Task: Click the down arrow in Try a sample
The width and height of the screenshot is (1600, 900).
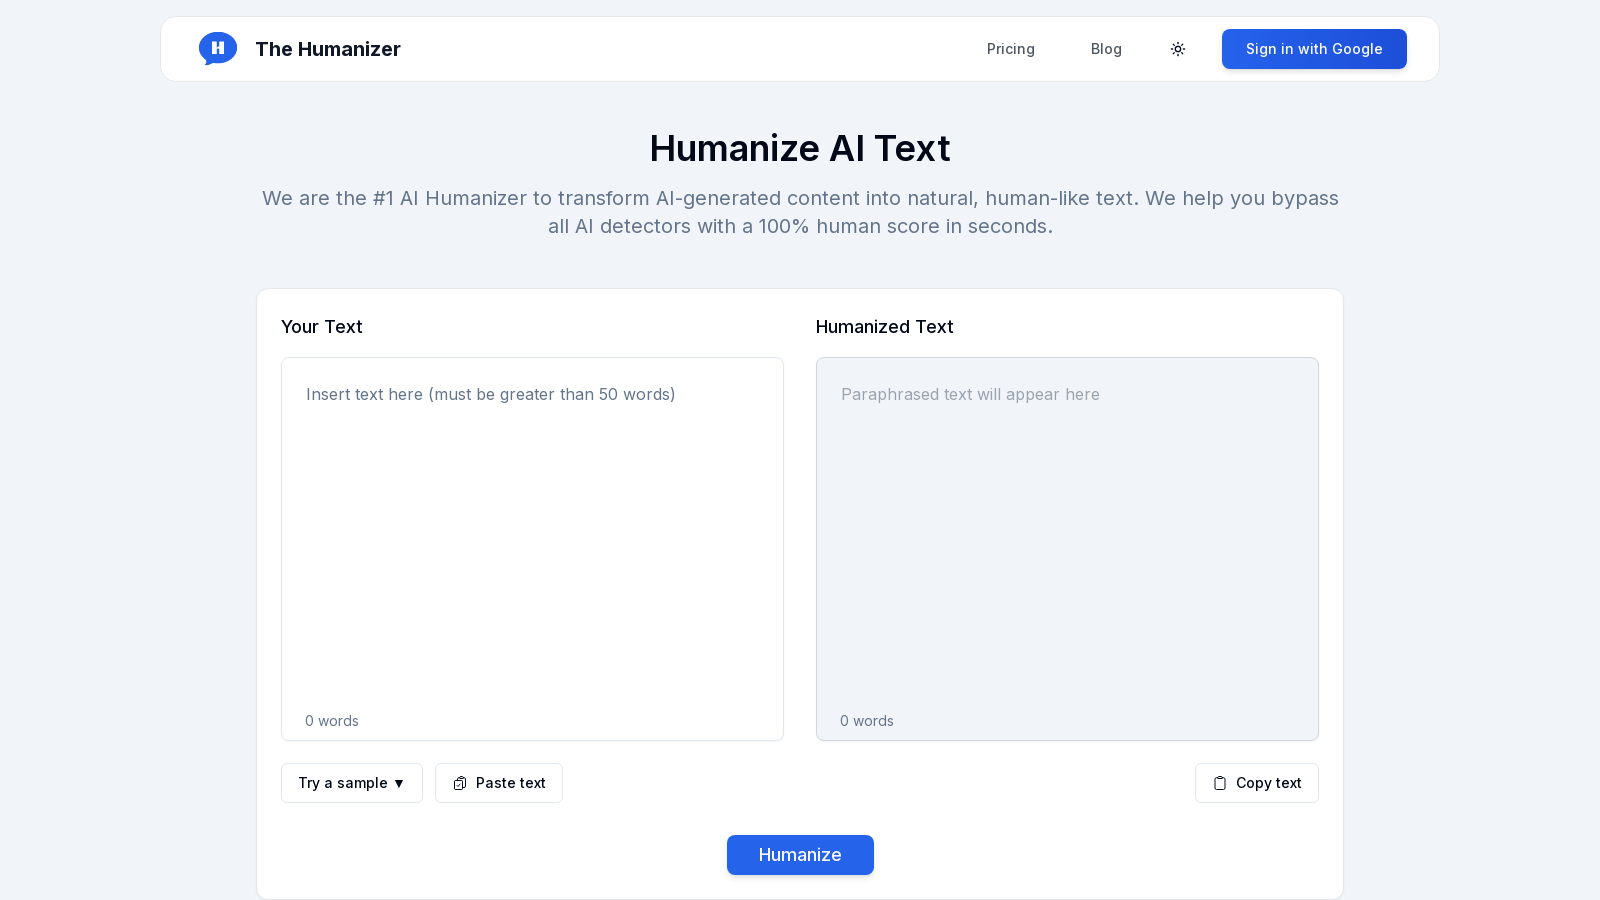Action: pyautogui.click(x=399, y=783)
